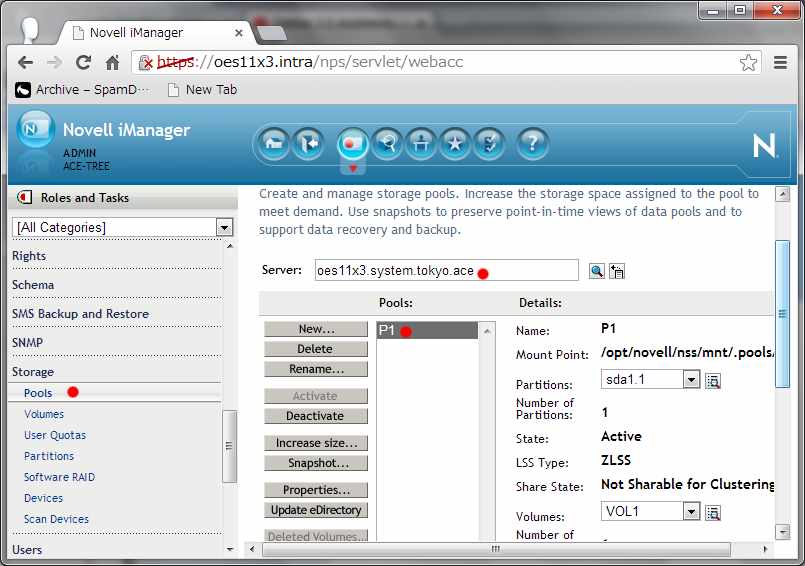Expand the SMS Backup and Restore role
Viewport: 805px width, 566px height.
(x=81, y=314)
